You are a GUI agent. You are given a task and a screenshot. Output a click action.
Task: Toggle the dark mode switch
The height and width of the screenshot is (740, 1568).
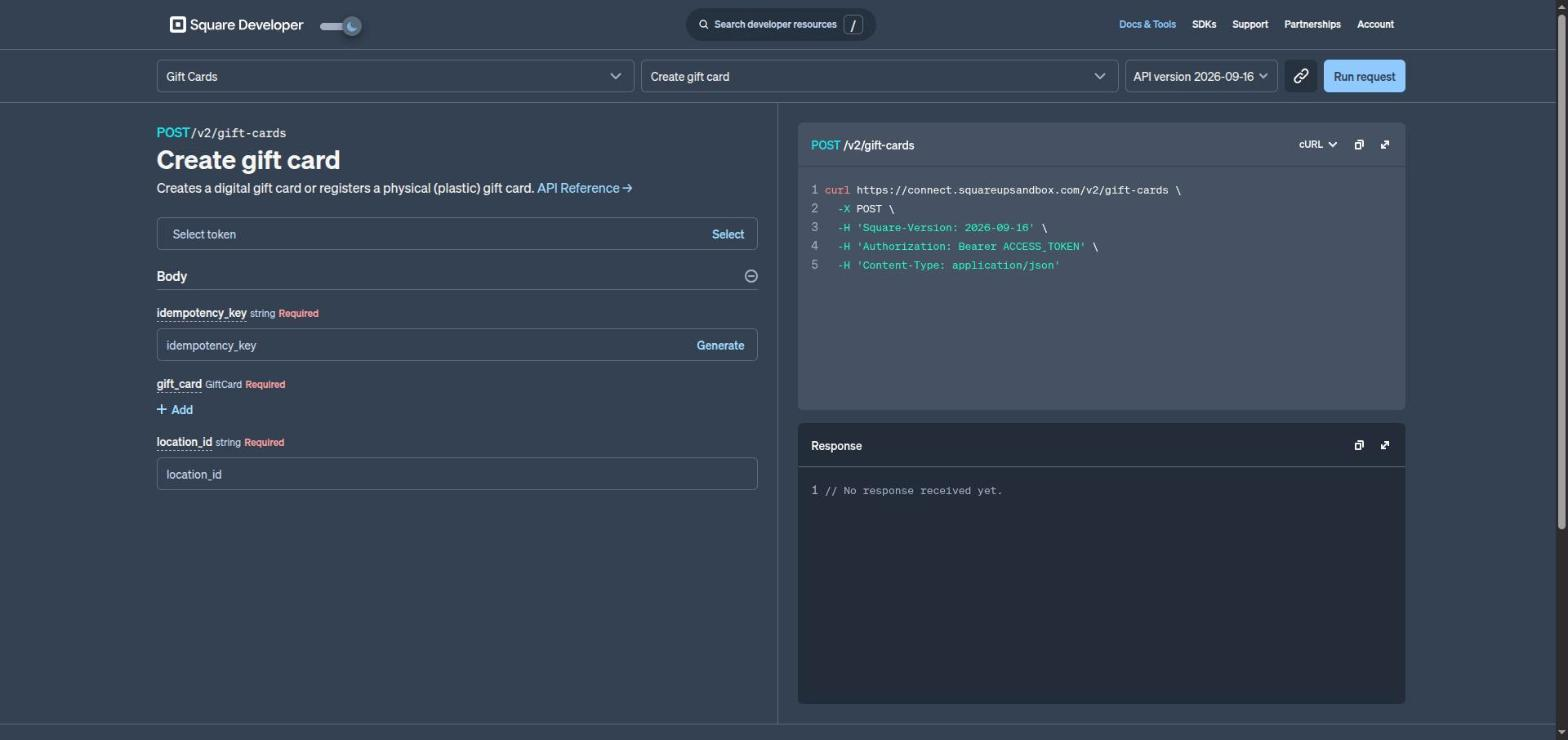(x=341, y=26)
